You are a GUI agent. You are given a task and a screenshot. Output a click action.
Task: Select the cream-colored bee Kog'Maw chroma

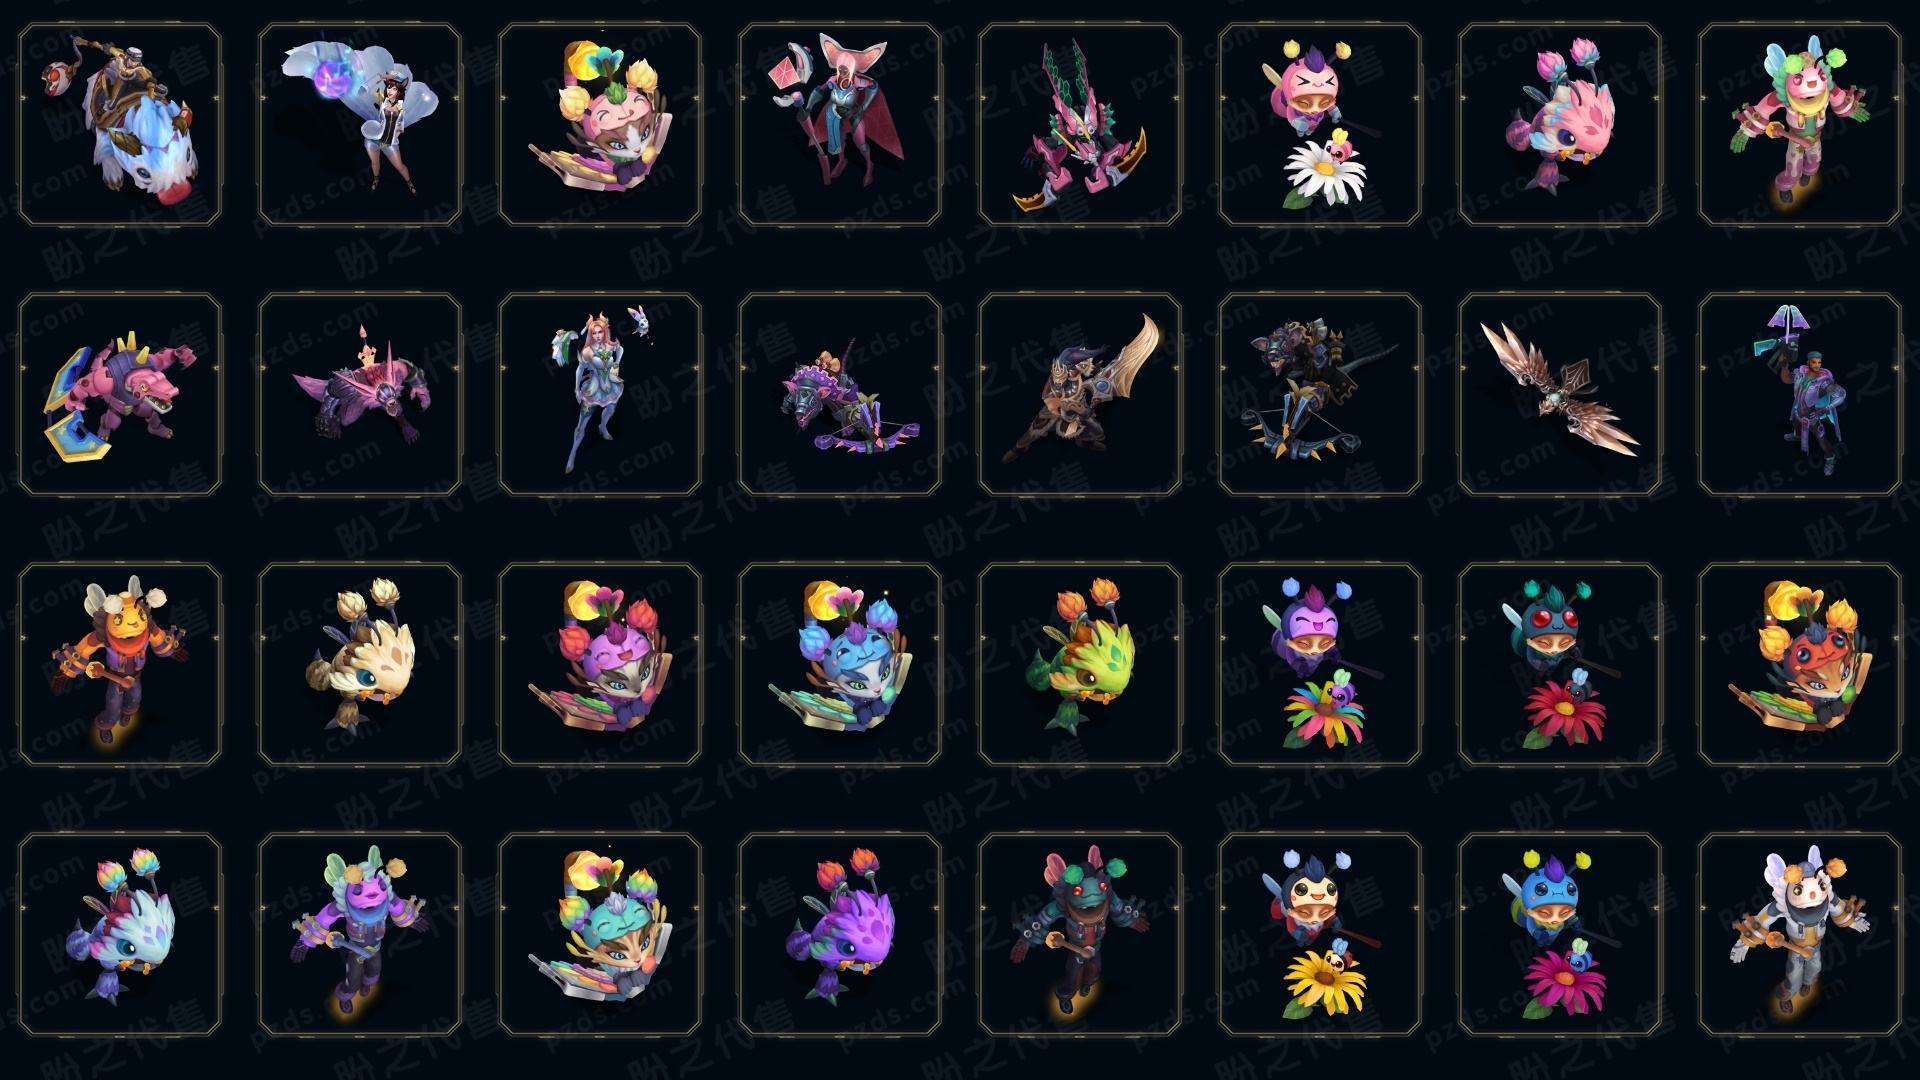coord(360,664)
